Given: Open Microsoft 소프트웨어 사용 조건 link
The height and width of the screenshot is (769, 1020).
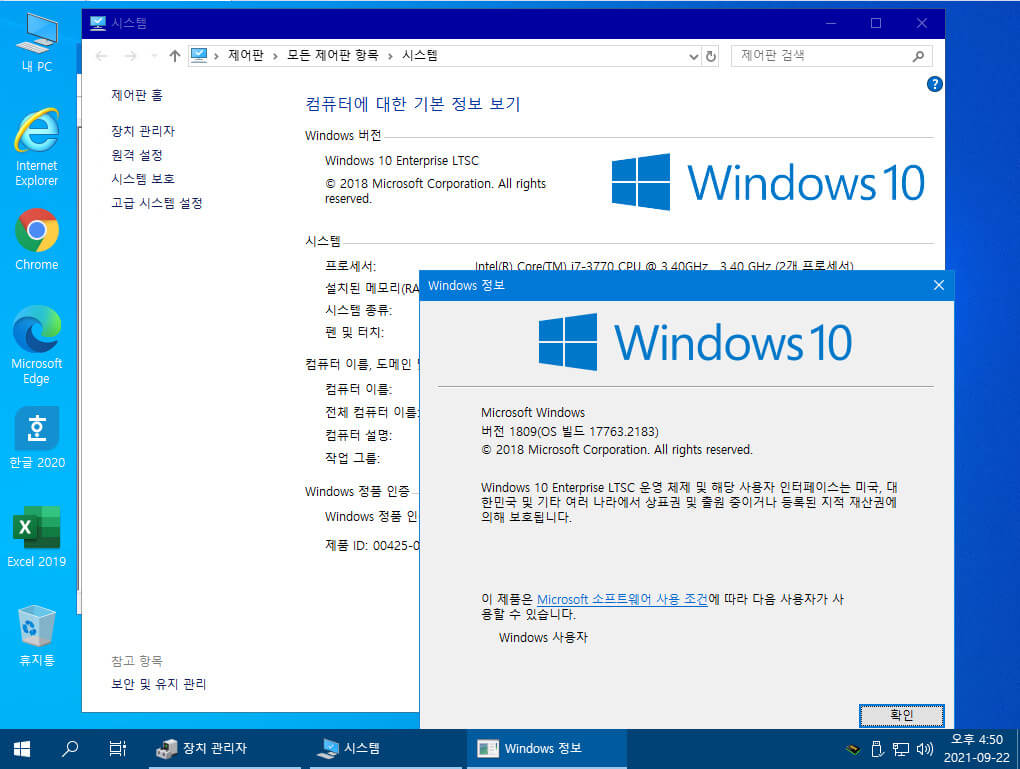Looking at the screenshot, I should [x=622, y=599].
